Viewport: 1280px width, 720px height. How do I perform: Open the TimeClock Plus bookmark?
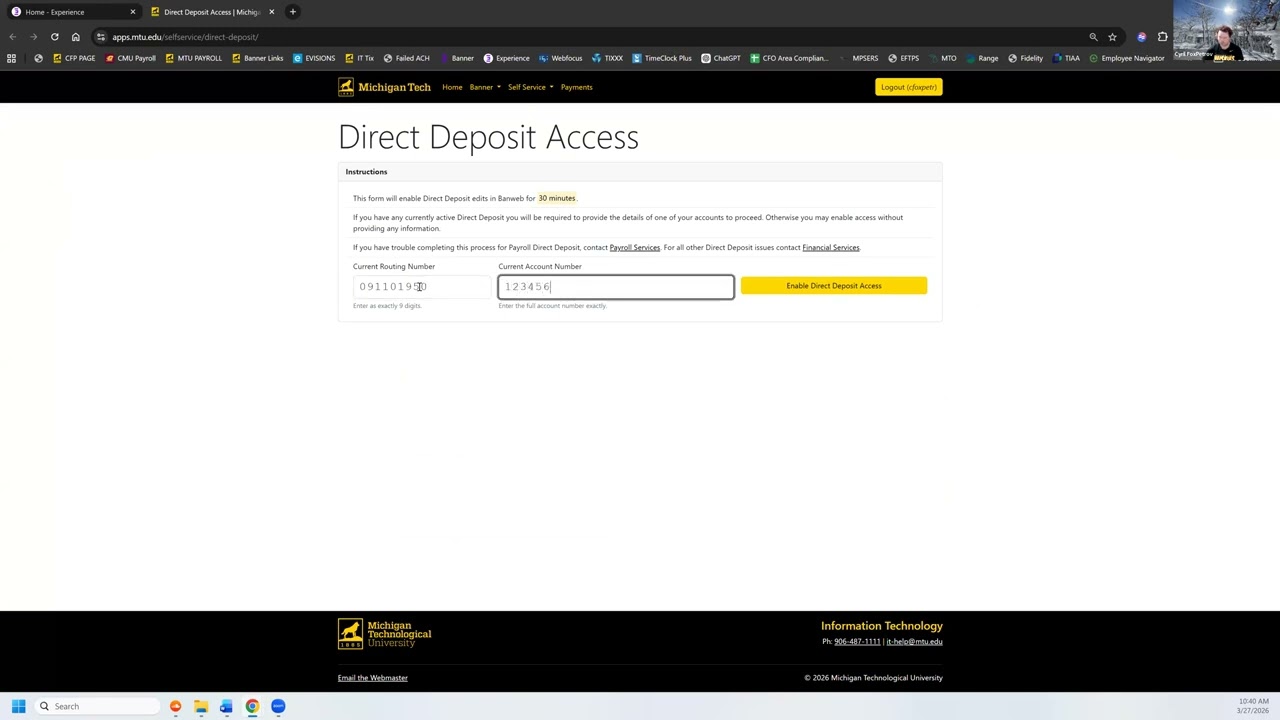click(662, 58)
